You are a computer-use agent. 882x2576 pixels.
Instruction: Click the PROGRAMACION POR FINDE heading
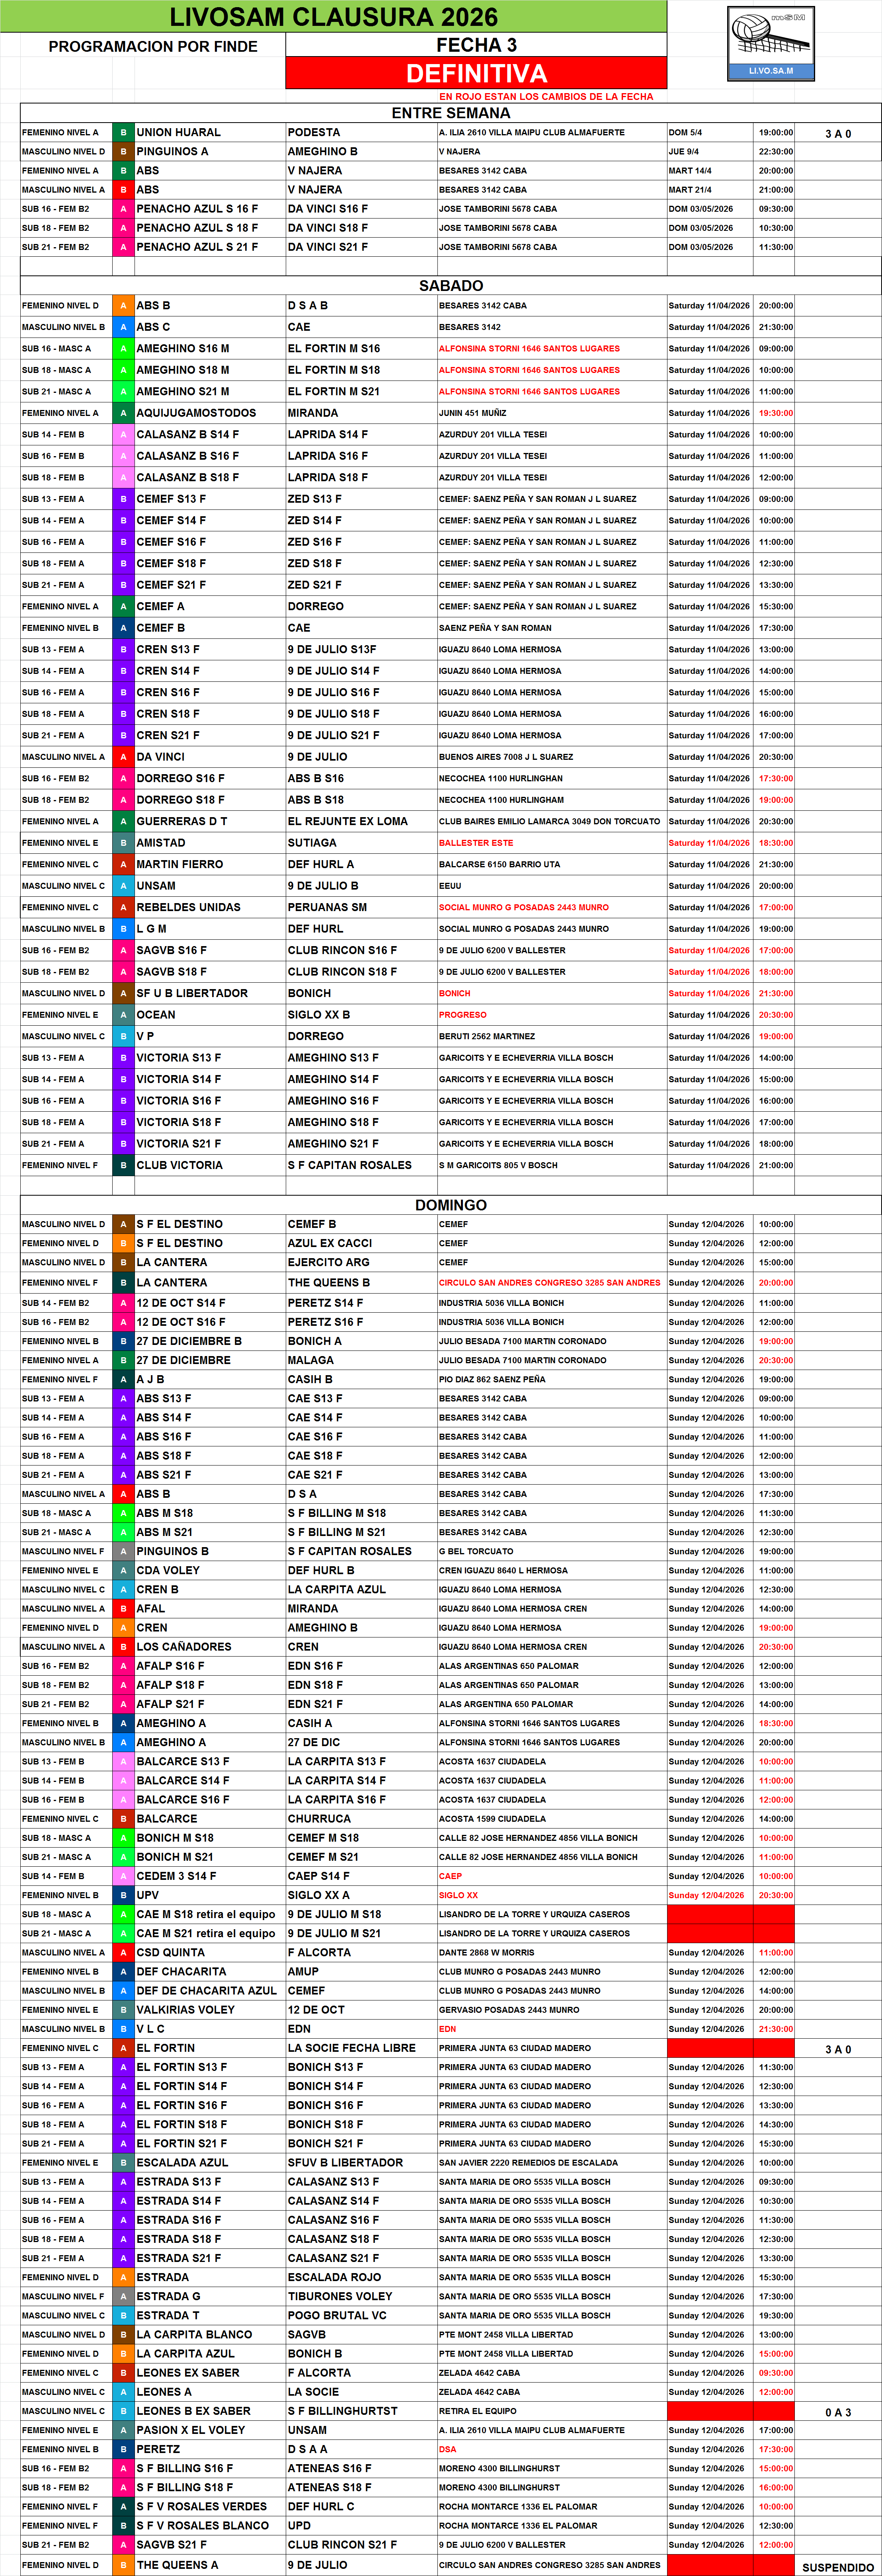[x=153, y=46]
